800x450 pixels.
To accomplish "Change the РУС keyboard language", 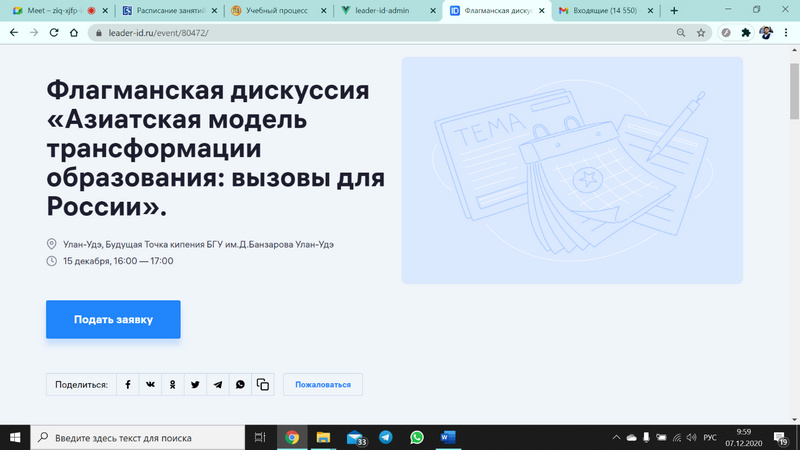I will [710, 438].
